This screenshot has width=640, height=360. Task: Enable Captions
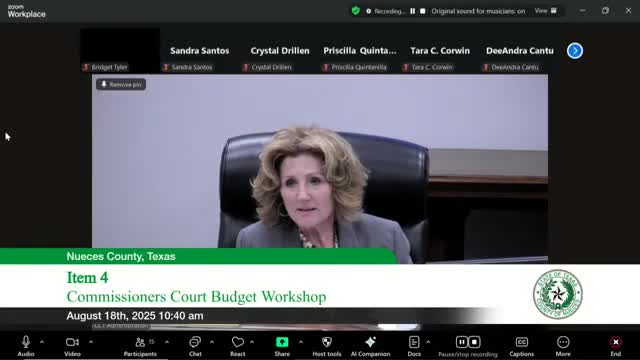pos(522,346)
